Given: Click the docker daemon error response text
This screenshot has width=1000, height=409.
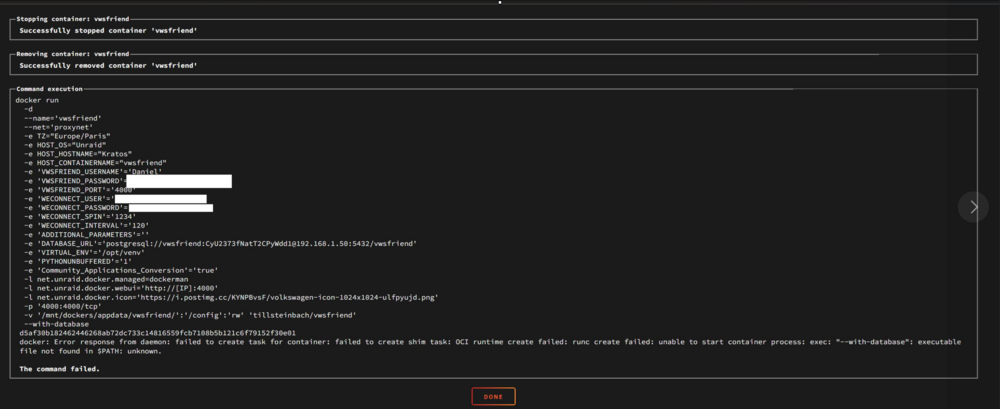Looking at the screenshot, I should pyautogui.click(x=490, y=346).
